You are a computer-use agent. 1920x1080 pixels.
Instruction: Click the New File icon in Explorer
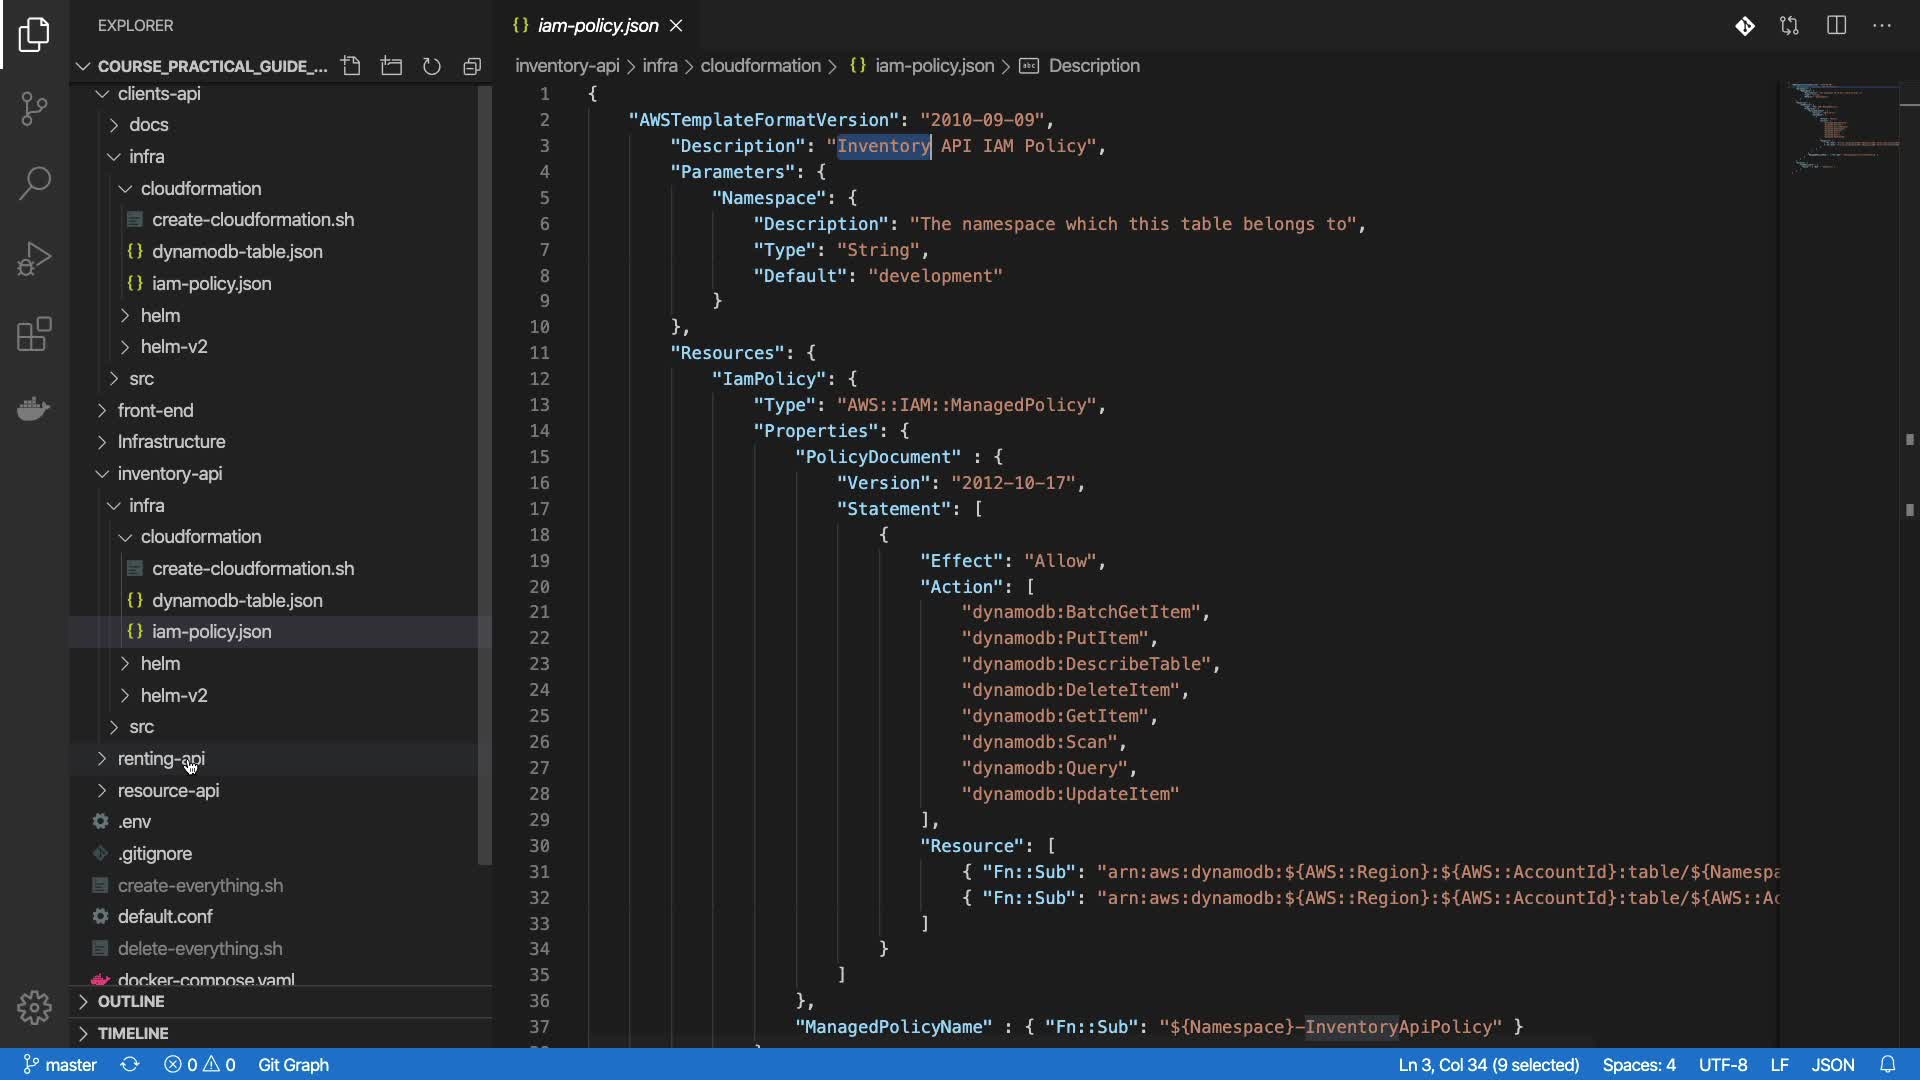[351, 66]
